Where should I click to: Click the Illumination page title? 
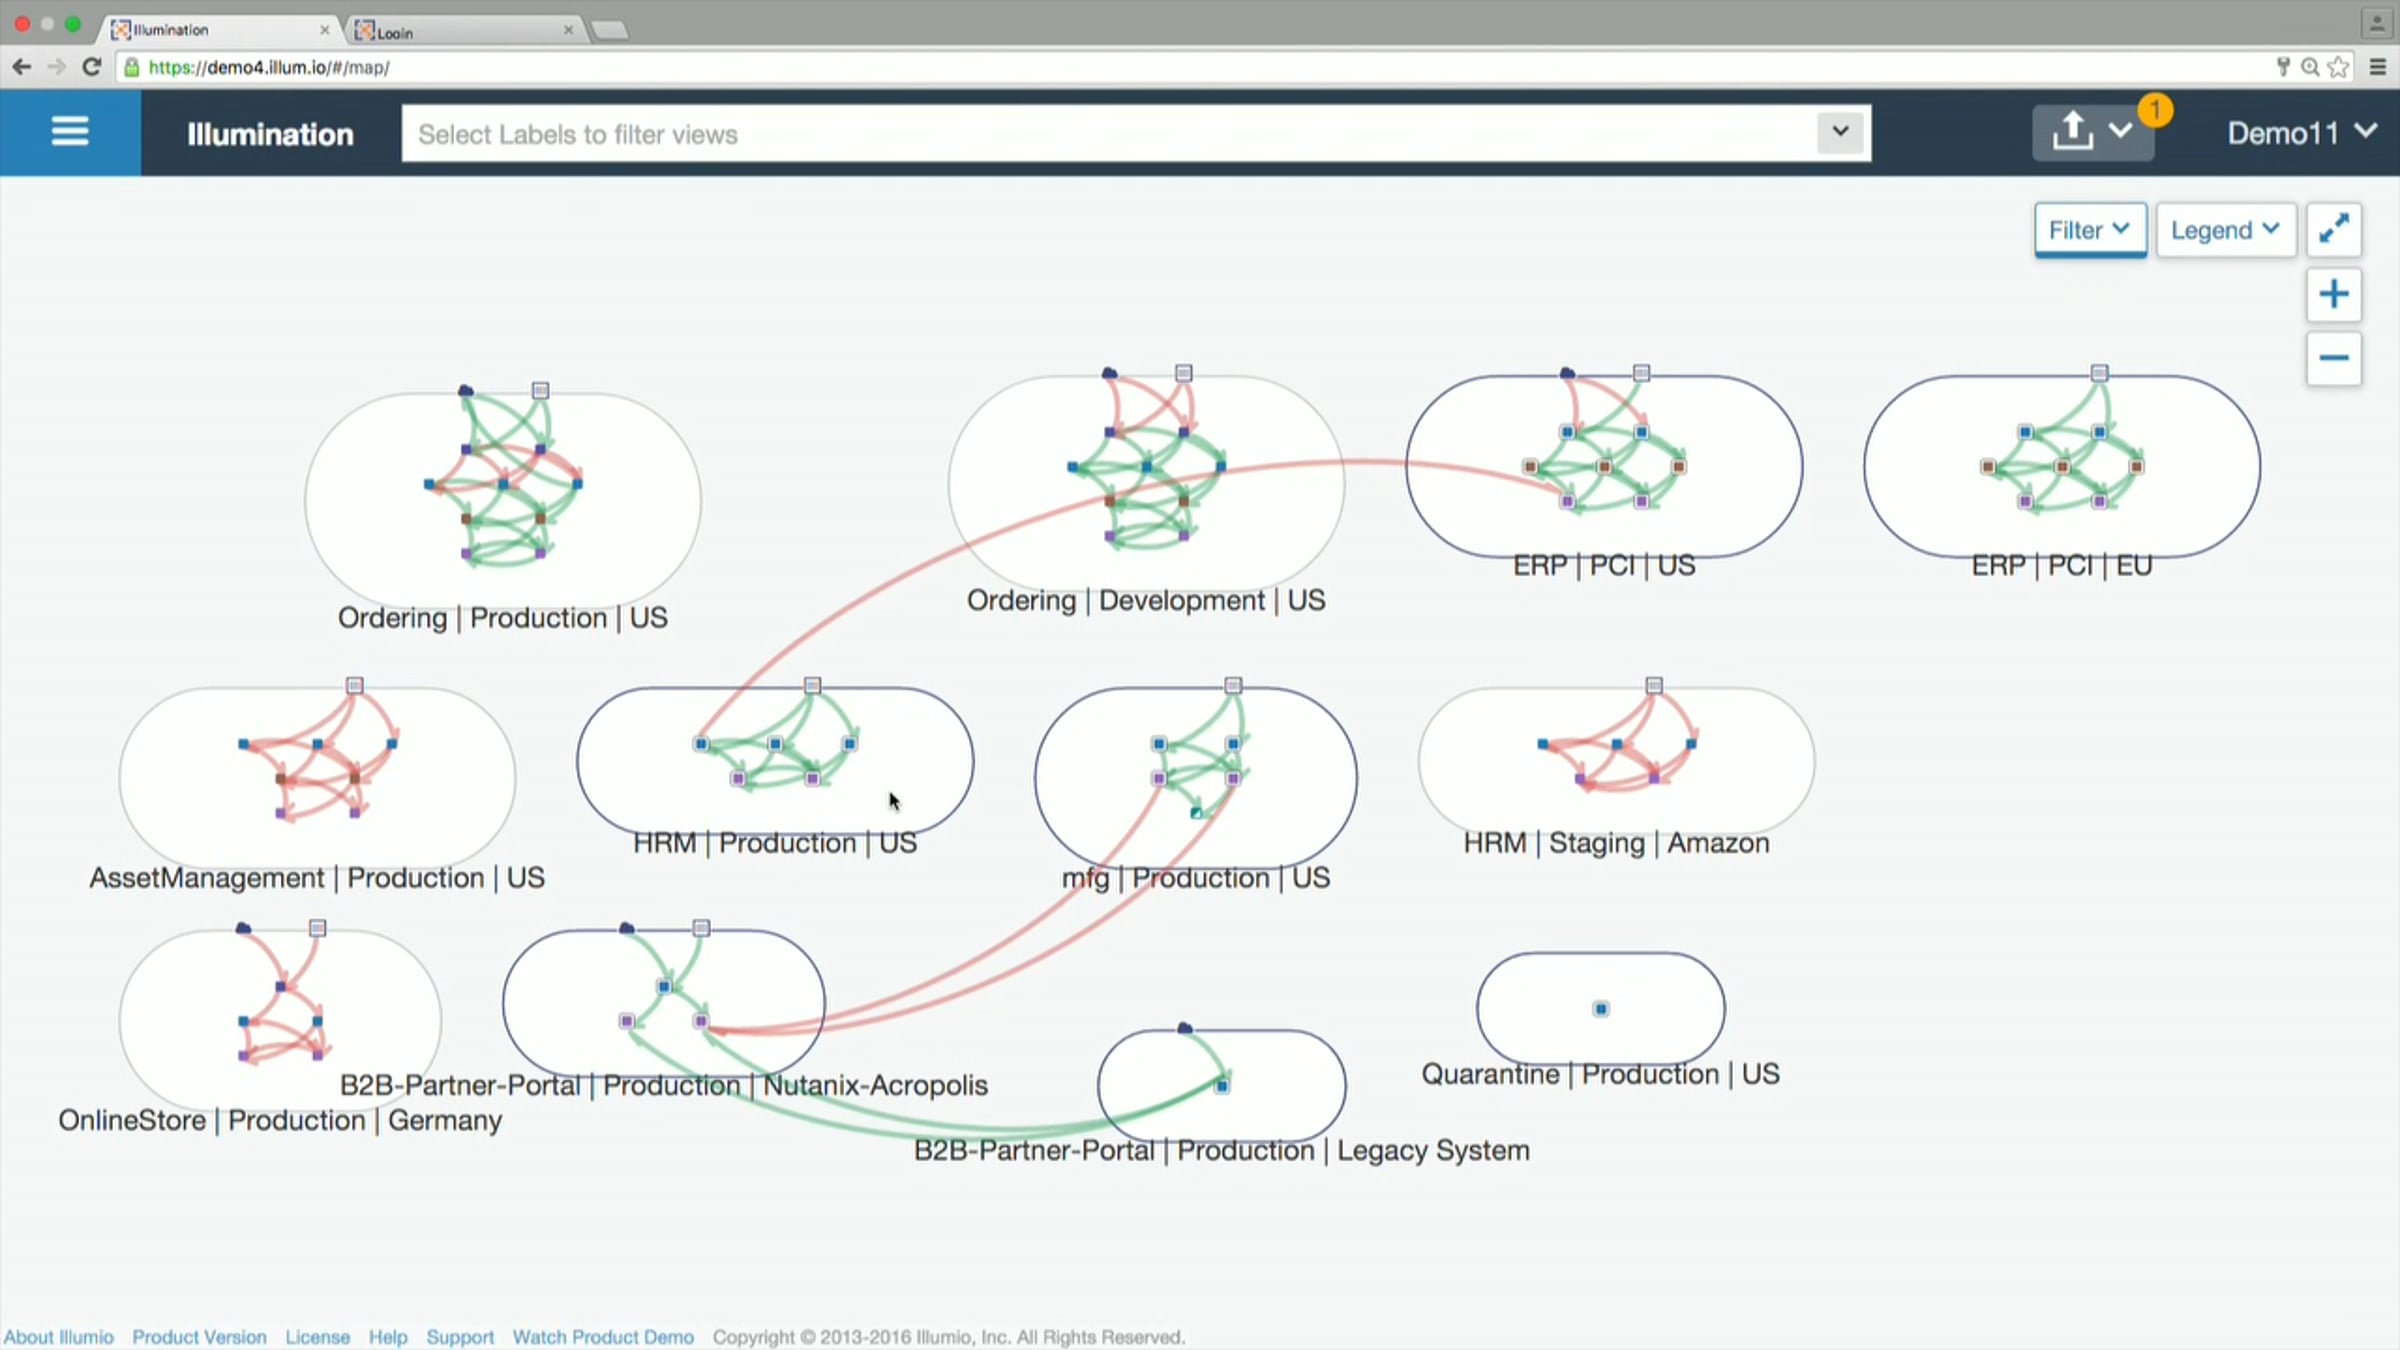pyautogui.click(x=270, y=134)
